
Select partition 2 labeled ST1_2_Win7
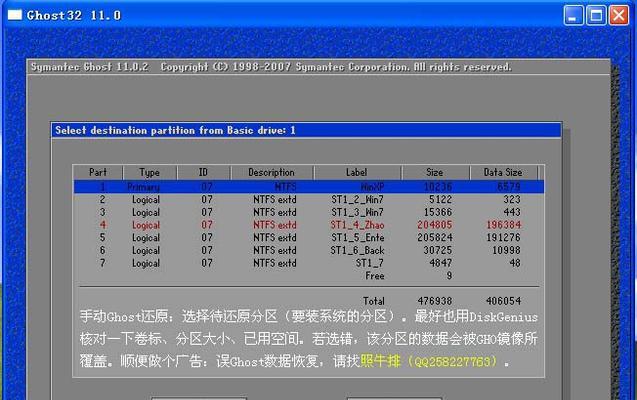click(309, 199)
